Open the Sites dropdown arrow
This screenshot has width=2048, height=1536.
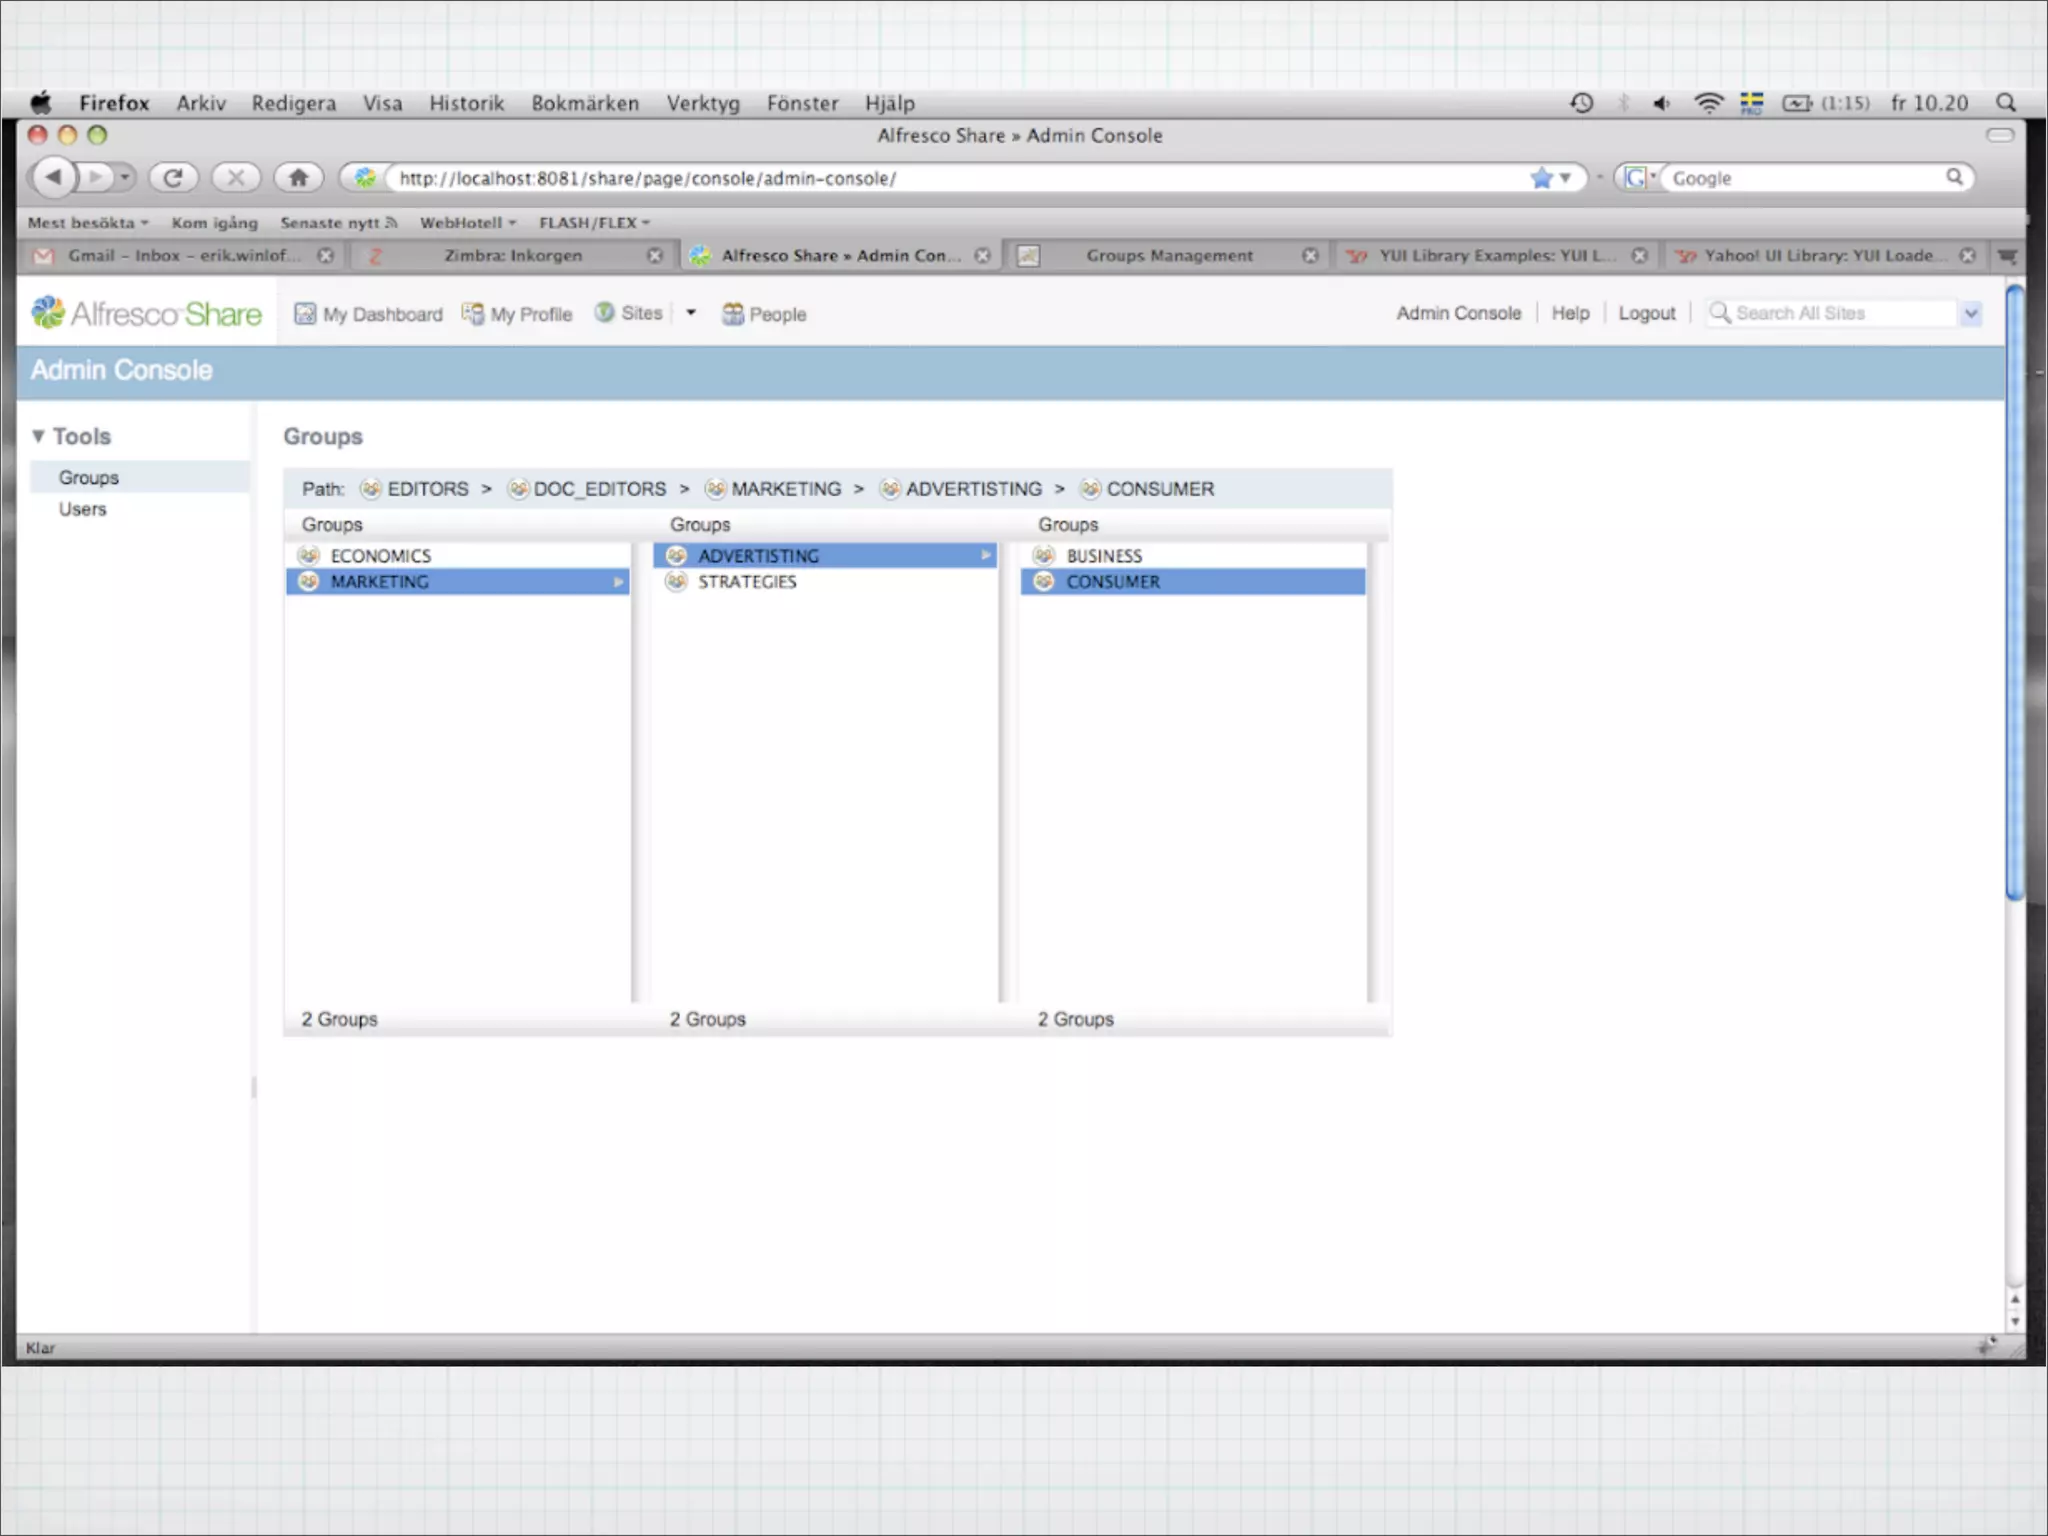pyautogui.click(x=691, y=313)
